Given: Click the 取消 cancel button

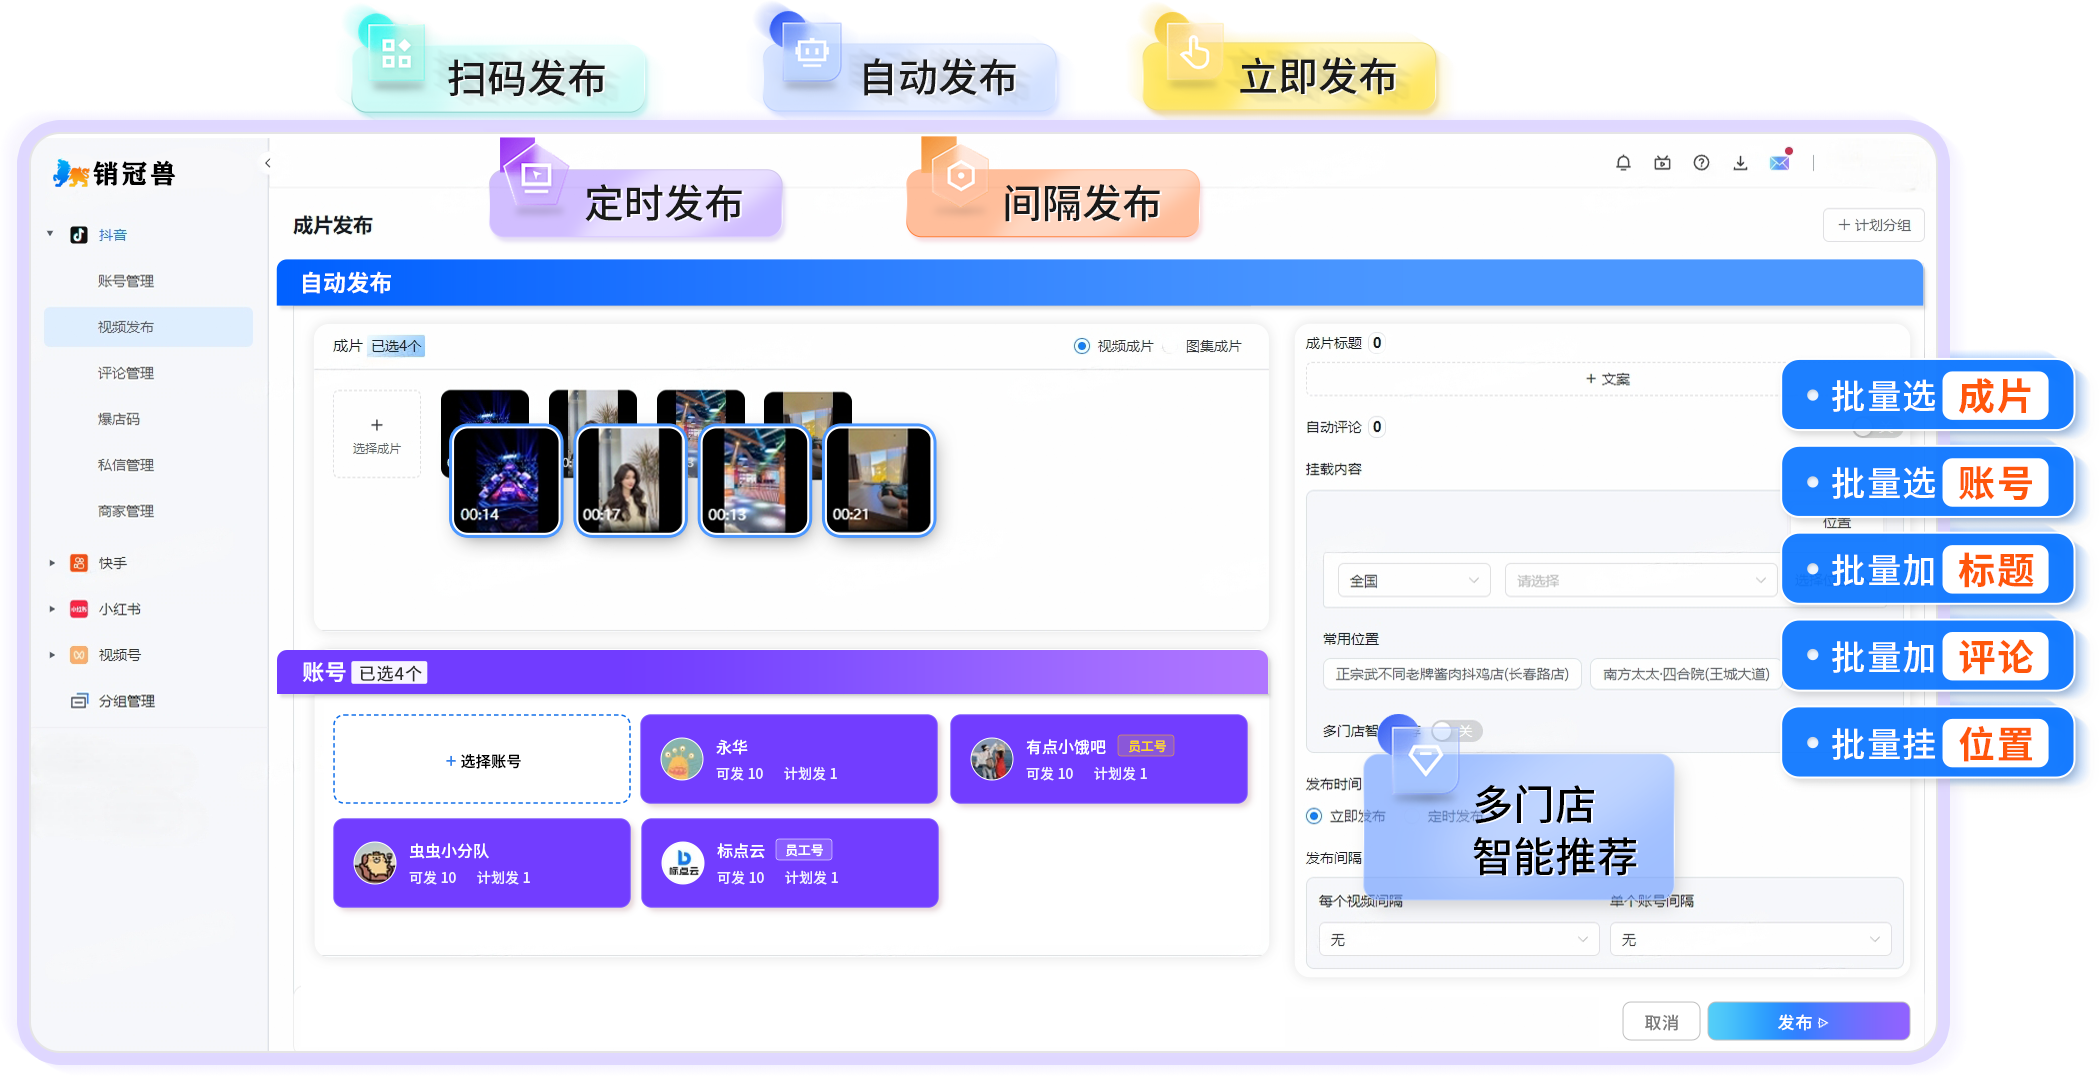Looking at the screenshot, I should pyautogui.click(x=1660, y=1022).
